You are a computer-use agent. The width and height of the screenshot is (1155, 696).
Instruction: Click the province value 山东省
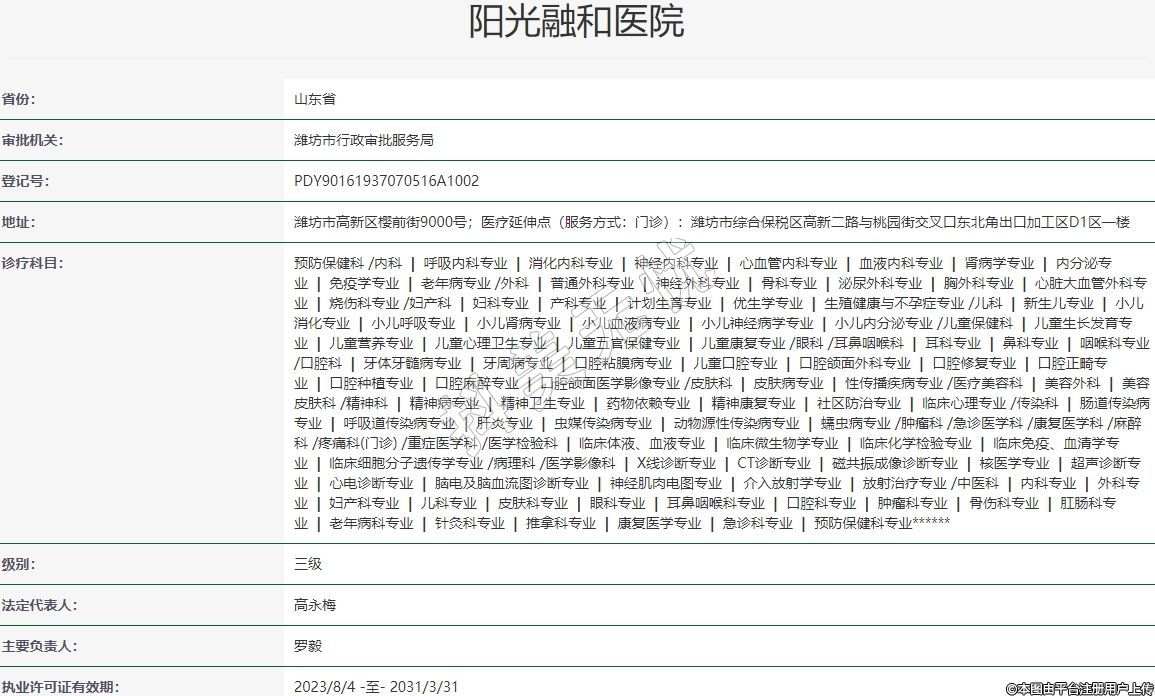pyautogui.click(x=314, y=100)
